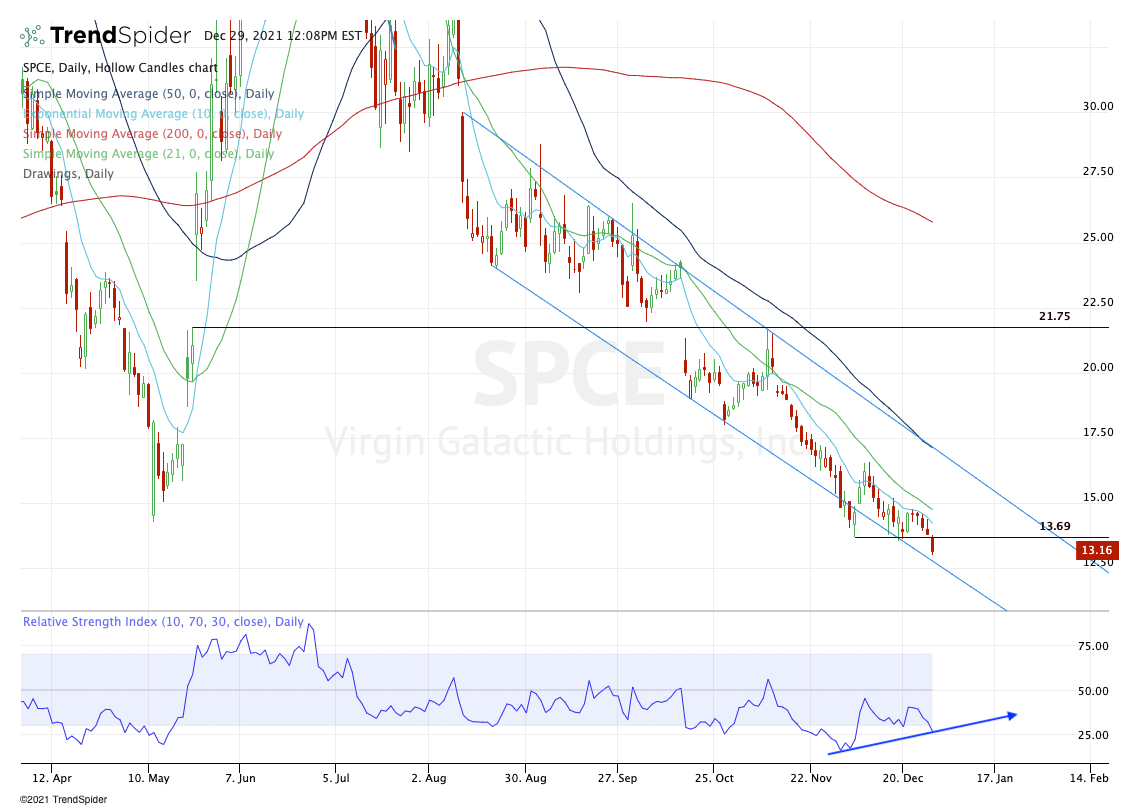
Task: Click the '27. Sep' date axis label
Action: tap(617, 778)
